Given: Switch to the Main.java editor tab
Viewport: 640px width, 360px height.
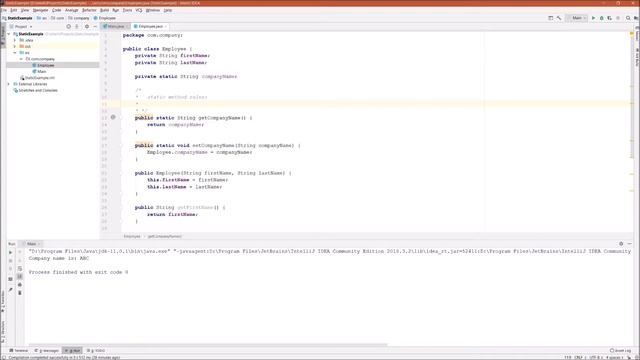Looking at the screenshot, I should (116, 27).
